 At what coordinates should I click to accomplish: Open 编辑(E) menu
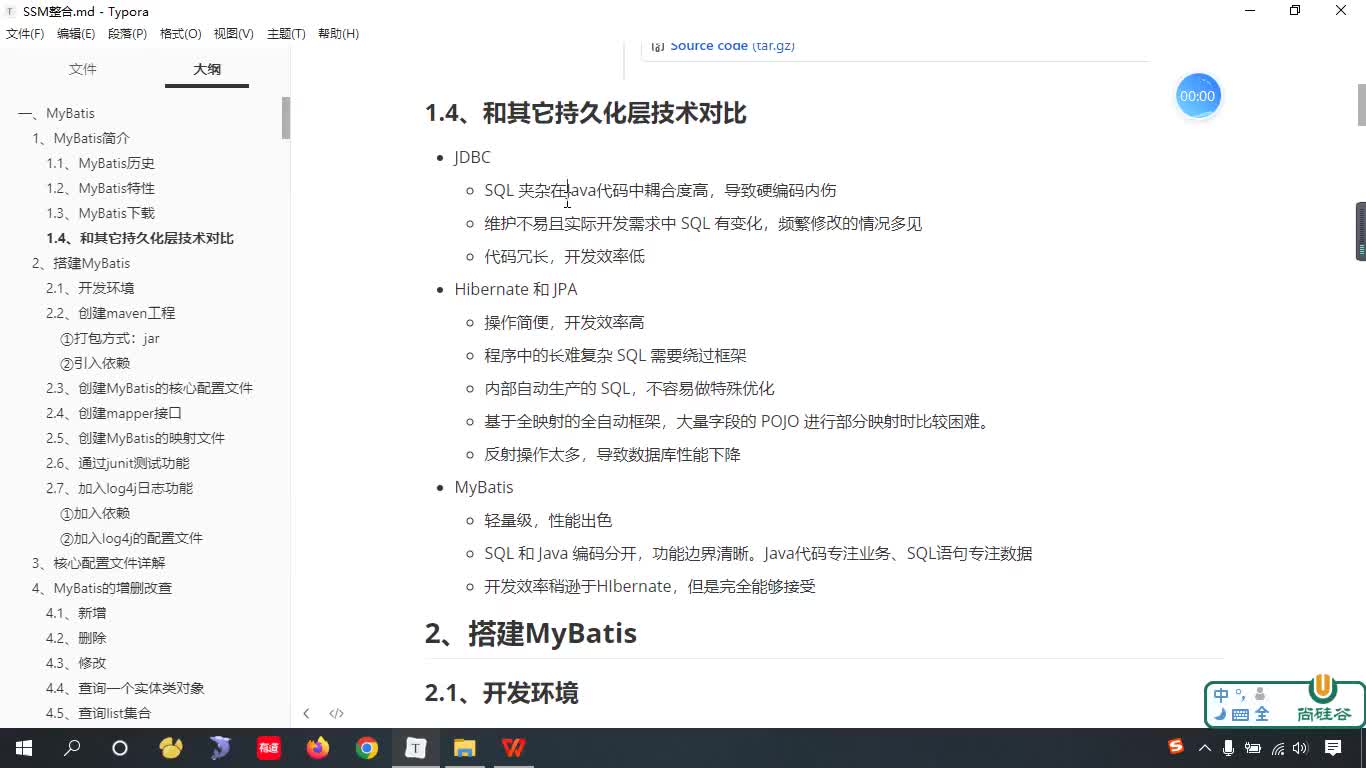click(x=76, y=34)
